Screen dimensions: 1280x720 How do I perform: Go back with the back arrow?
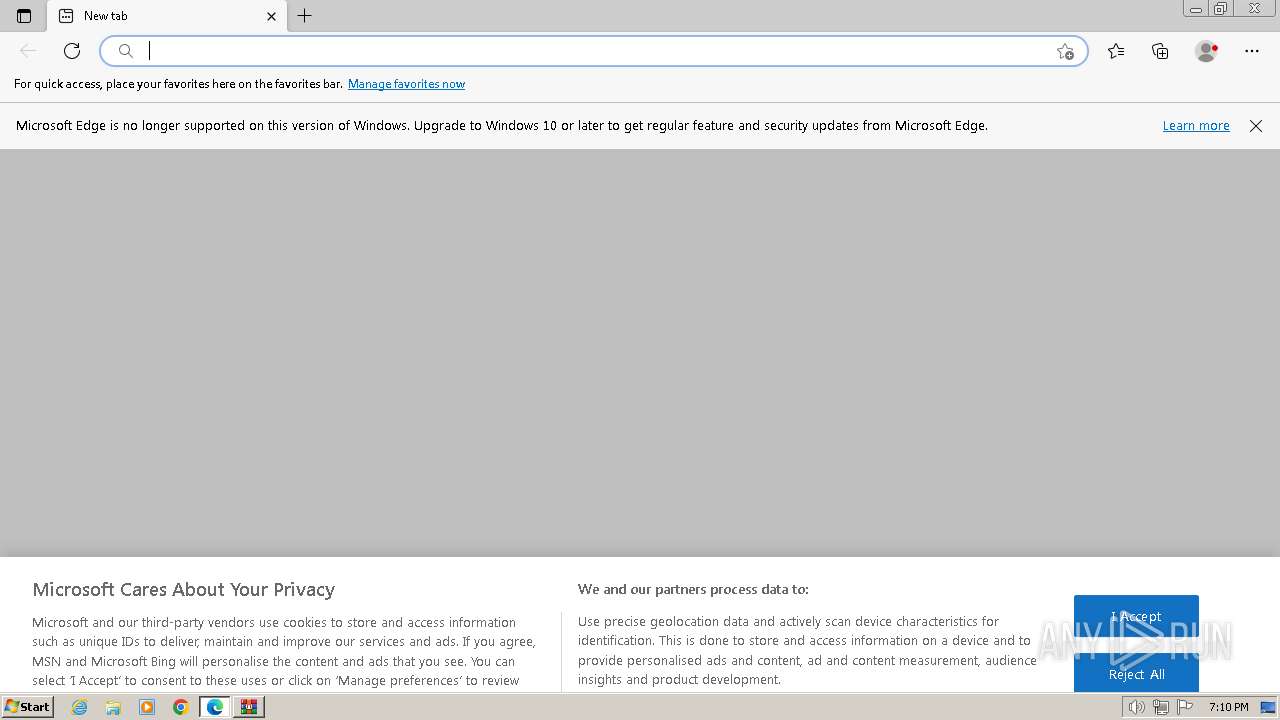click(x=28, y=51)
